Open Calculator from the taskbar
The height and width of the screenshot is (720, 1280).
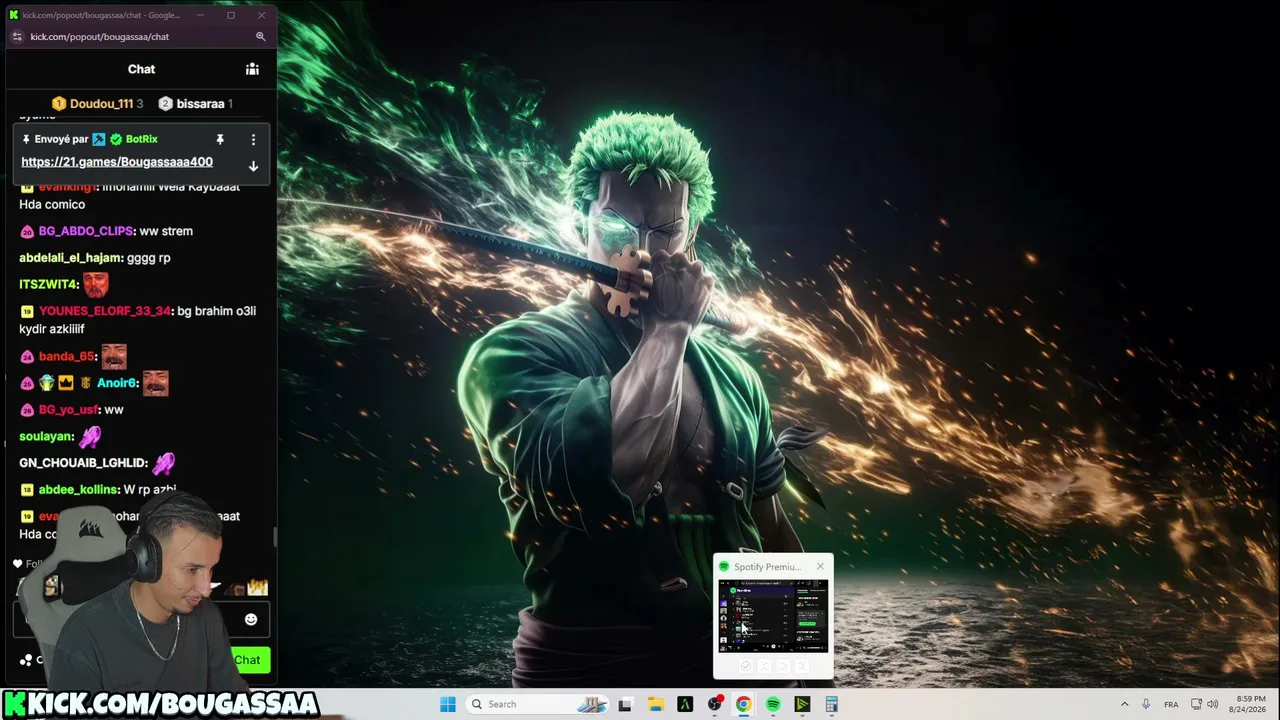tap(831, 704)
